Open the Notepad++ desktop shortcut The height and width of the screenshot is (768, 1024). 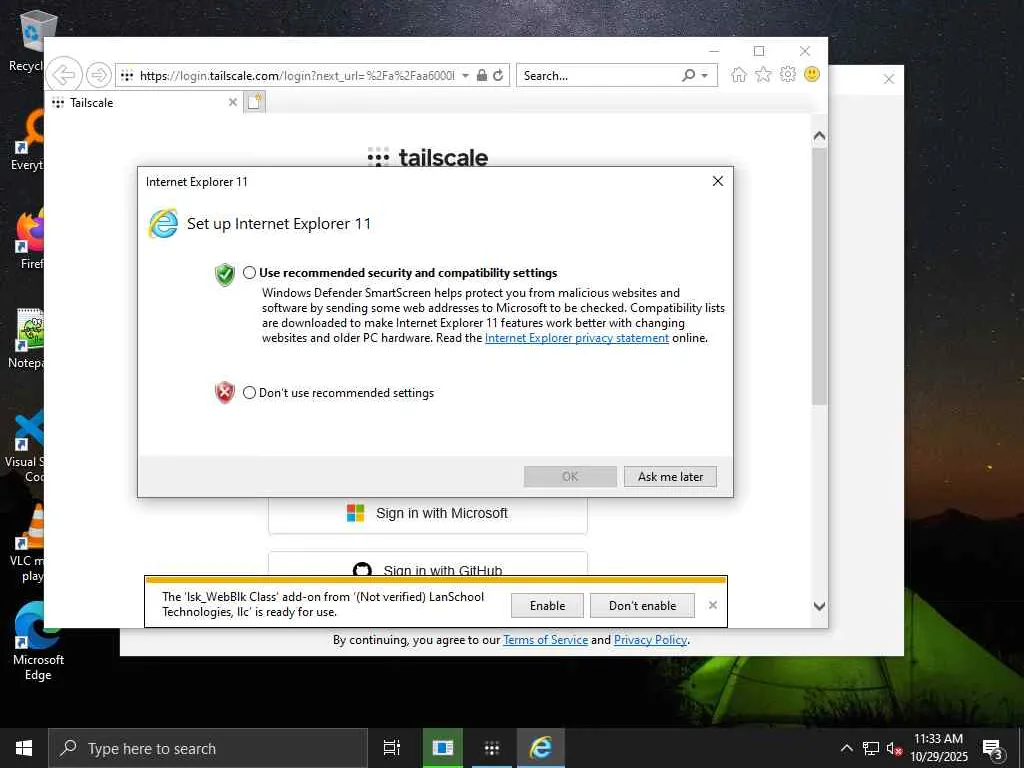click(x=26, y=338)
